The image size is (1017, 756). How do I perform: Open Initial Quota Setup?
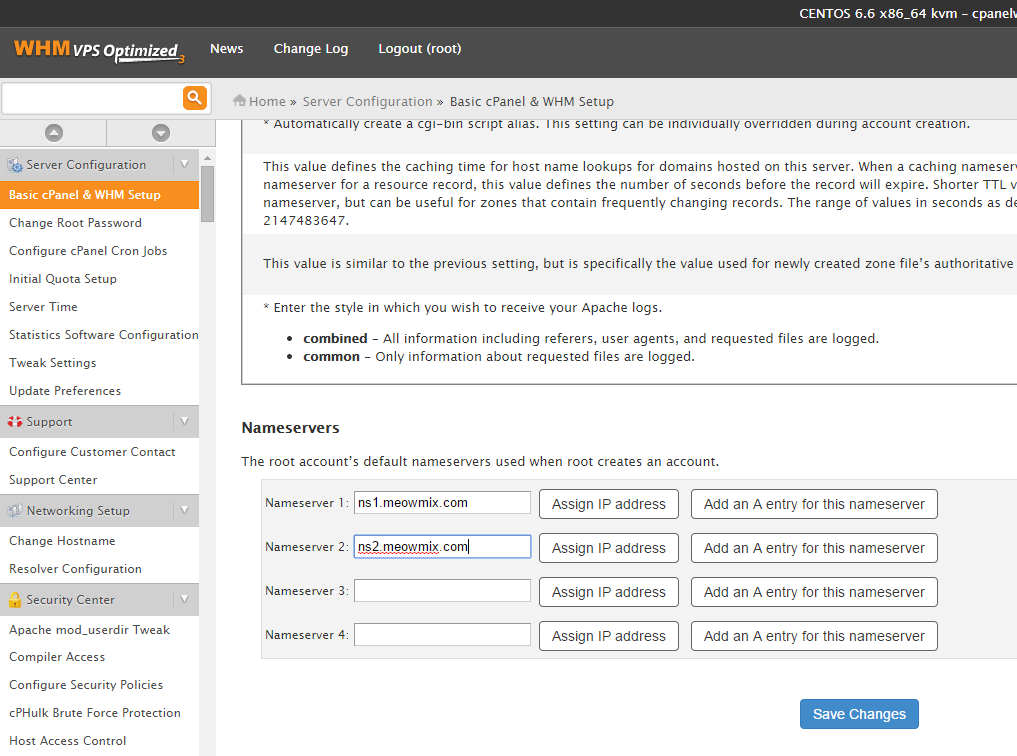coord(63,278)
